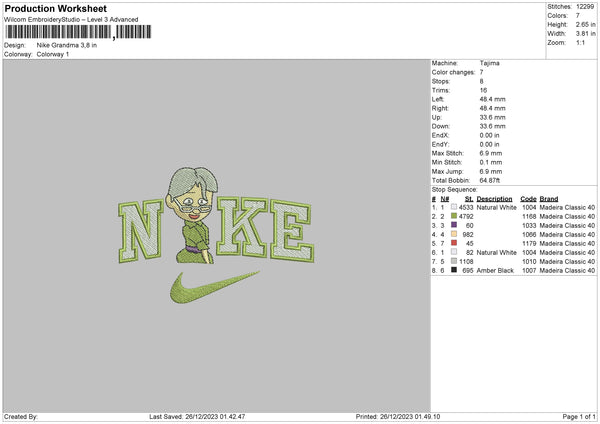Click the code 1179 cell
This screenshot has width=600, height=424.
[529, 243]
